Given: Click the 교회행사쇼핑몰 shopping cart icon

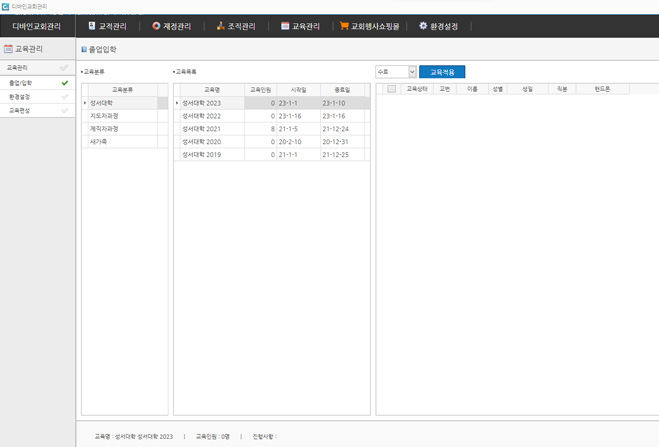Looking at the screenshot, I should (x=344, y=26).
